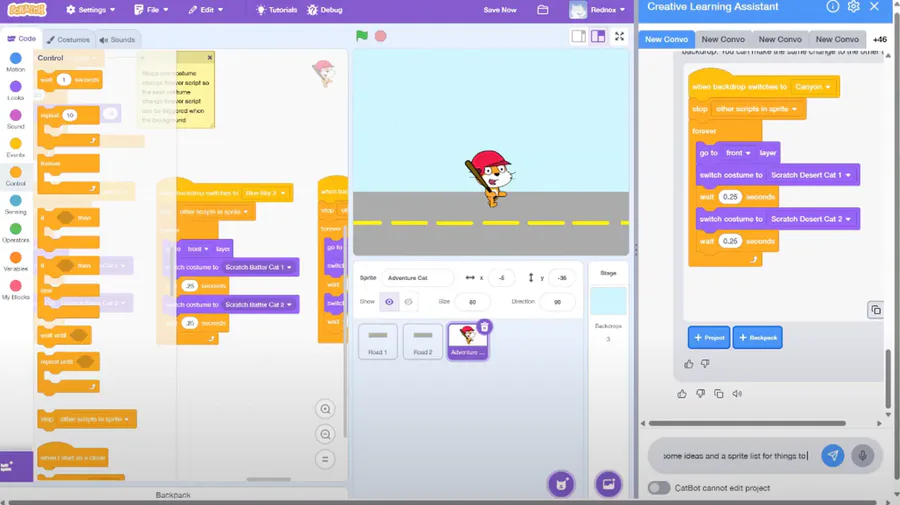Image resolution: width=900 pixels, height=505 pixels.
Task: Open the File menu
Action: (x=152, y=10)
